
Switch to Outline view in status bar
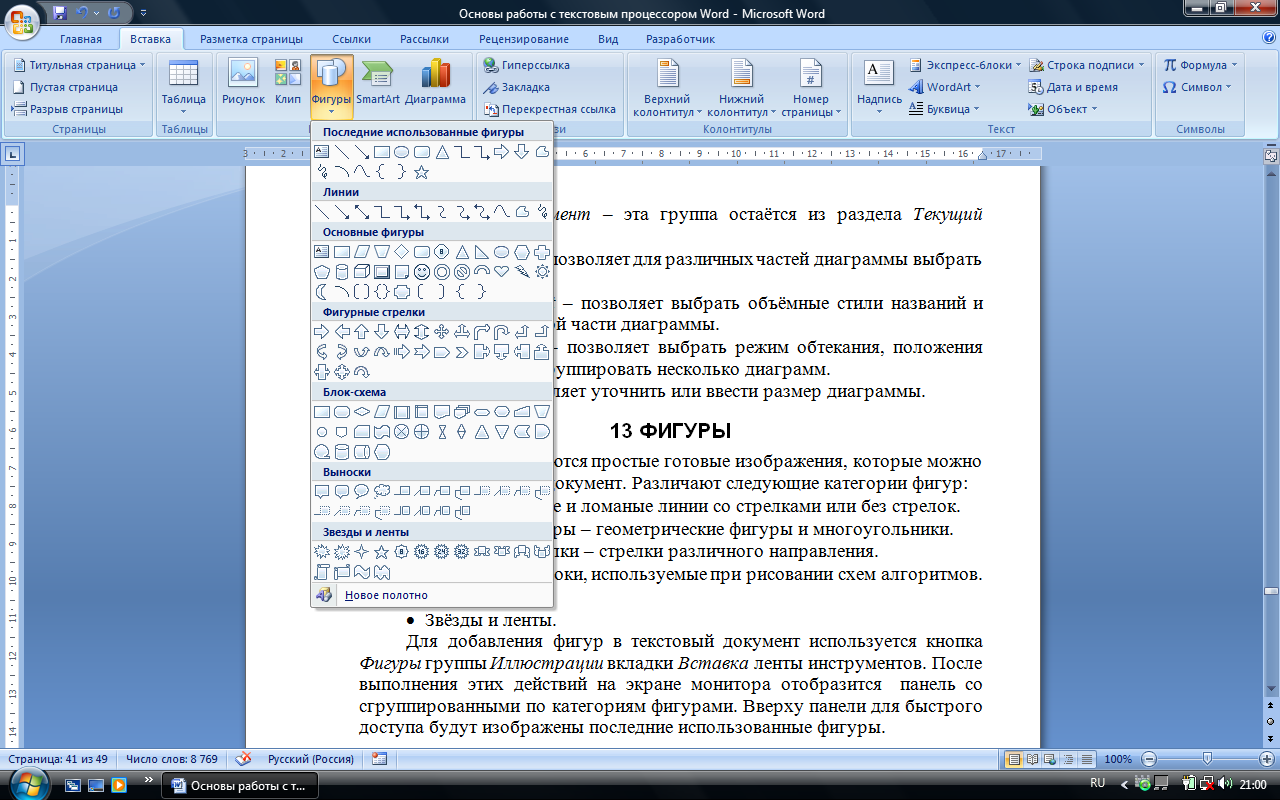pos(1069,759)
